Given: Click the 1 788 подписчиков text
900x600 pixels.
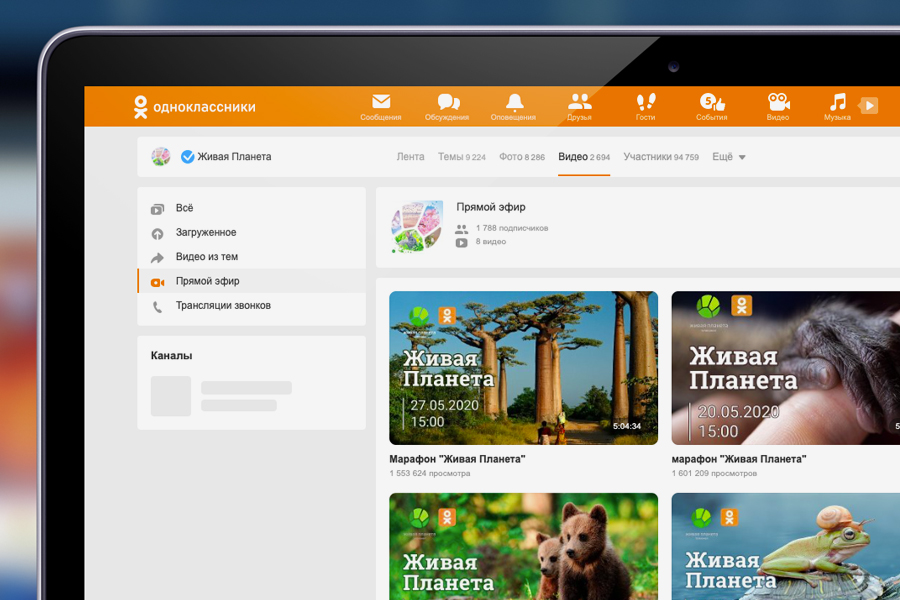Looking at the screenshot, I should pyautogui.click(x=512, y=228).
